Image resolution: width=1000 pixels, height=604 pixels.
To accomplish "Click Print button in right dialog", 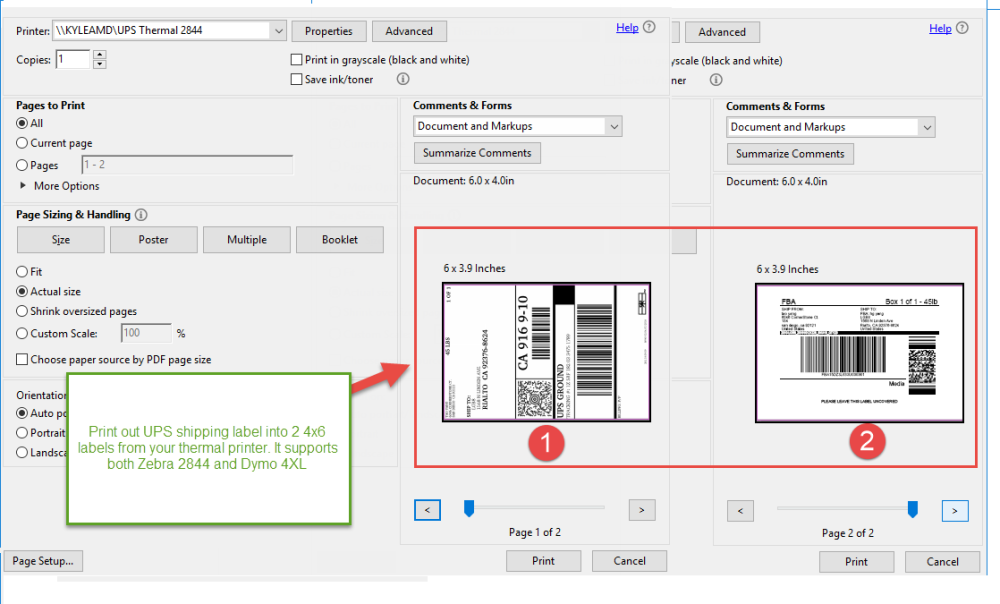I will (857, 561).
